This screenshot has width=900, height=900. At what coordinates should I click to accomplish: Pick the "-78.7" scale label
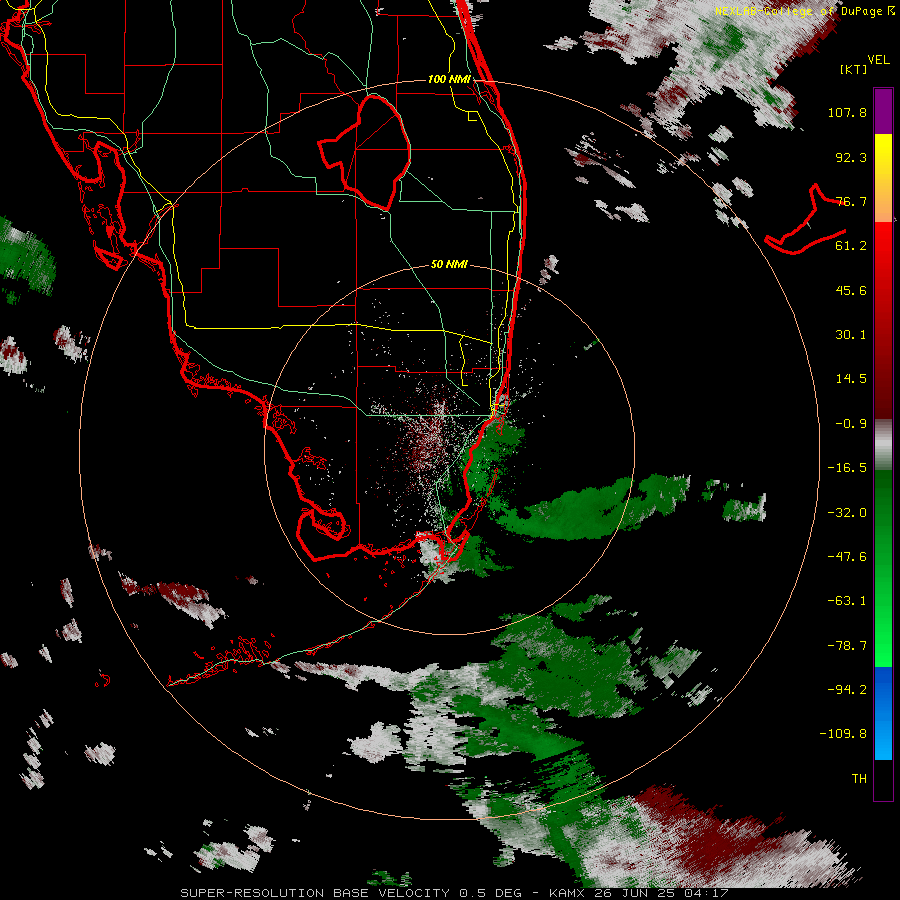coord(847,646)
